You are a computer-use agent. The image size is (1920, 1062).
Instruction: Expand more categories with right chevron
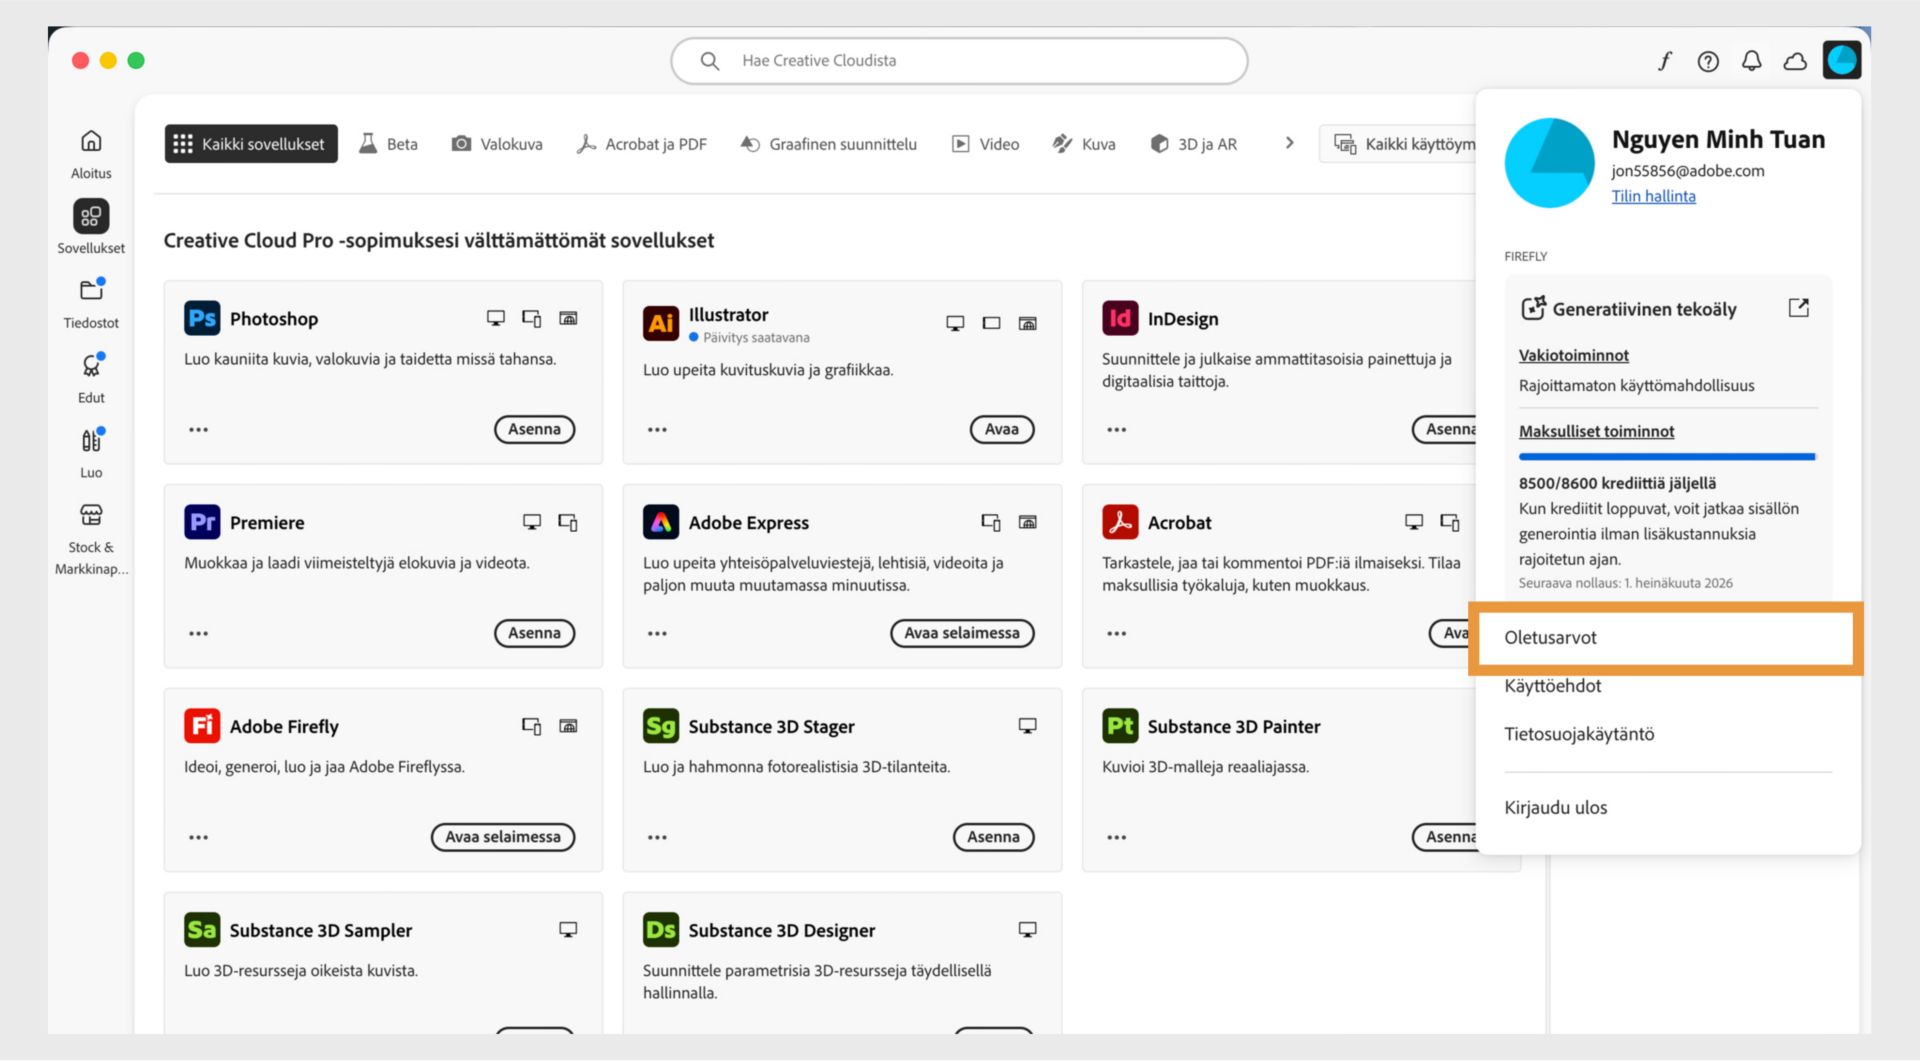point(1289,144)
